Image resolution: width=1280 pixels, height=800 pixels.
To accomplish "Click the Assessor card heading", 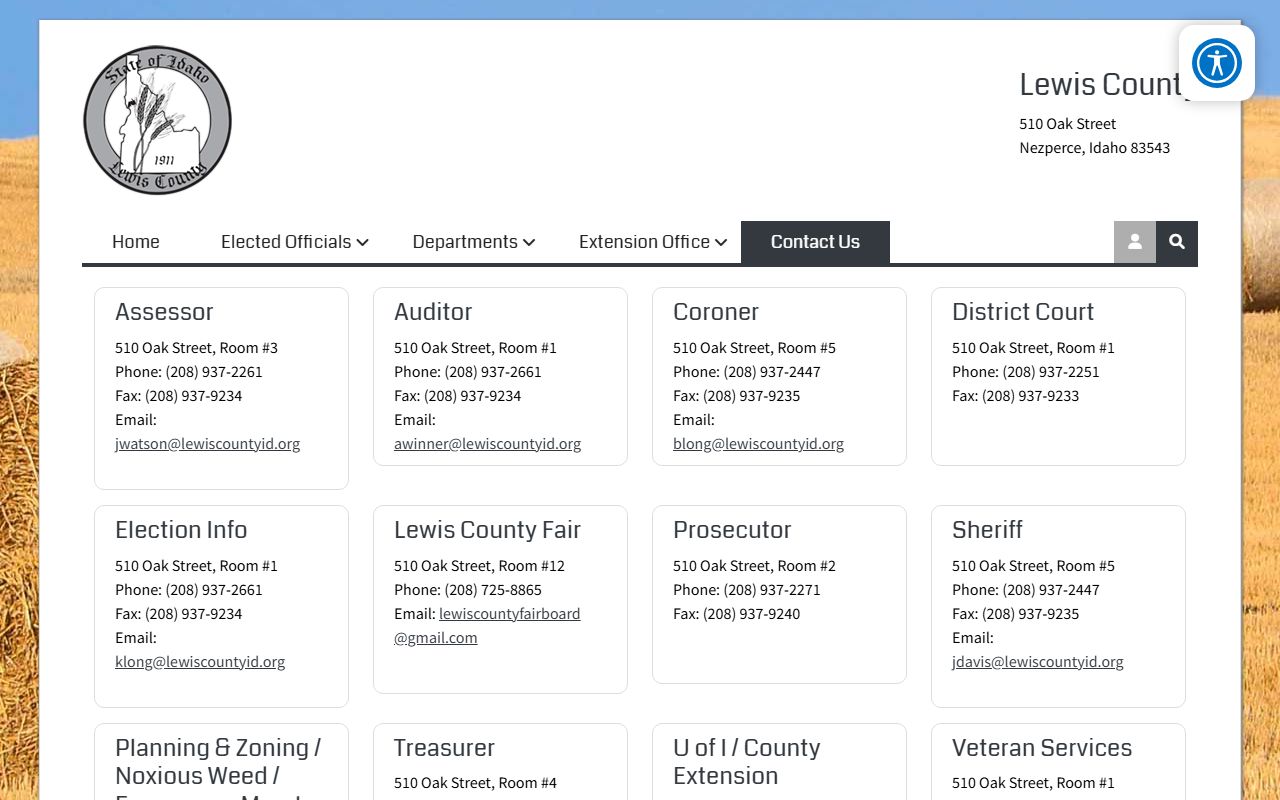I will [x=164, y=312].
